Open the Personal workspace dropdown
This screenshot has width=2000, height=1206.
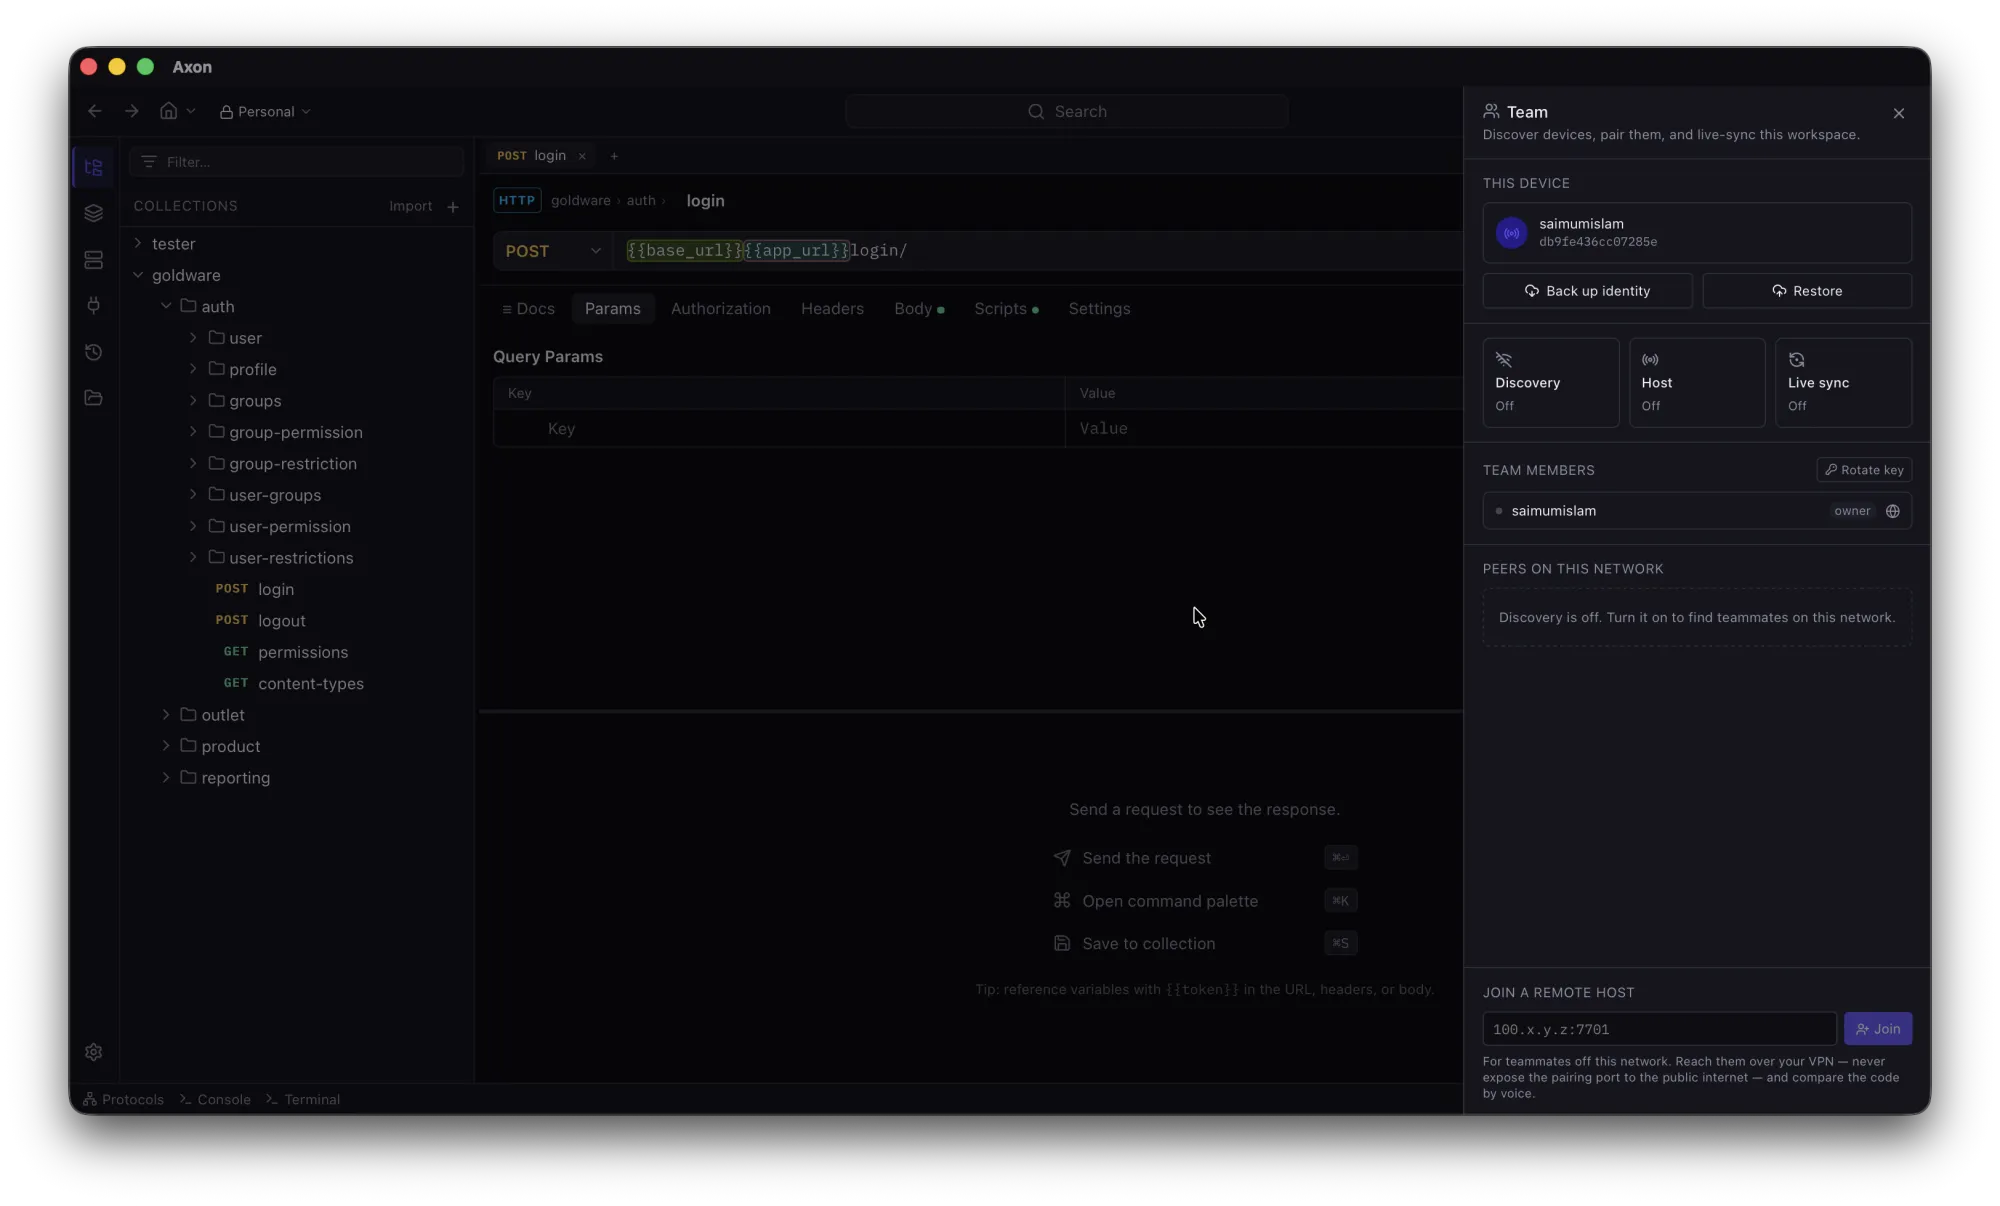point(265,112)
